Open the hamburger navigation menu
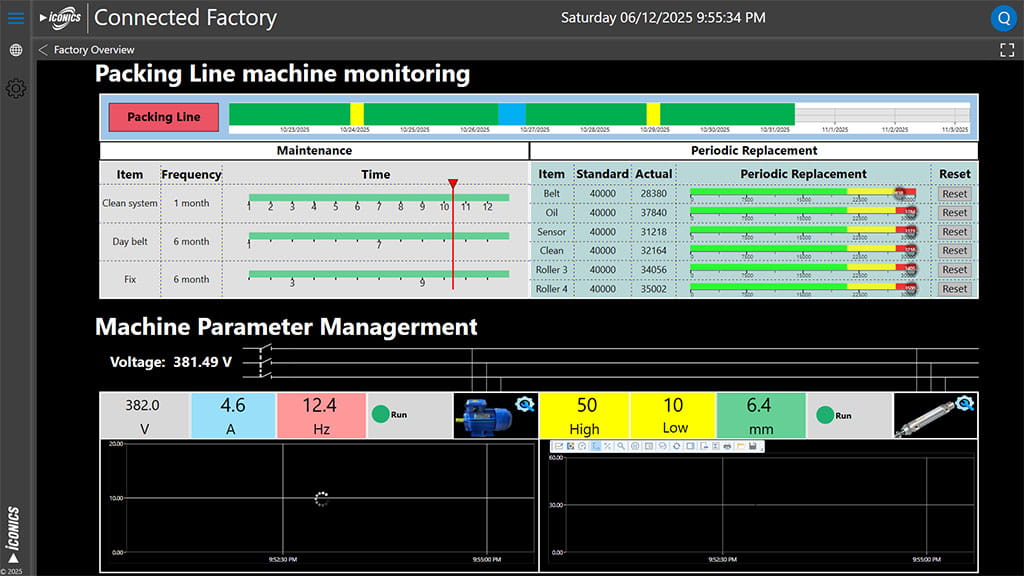 16,18
